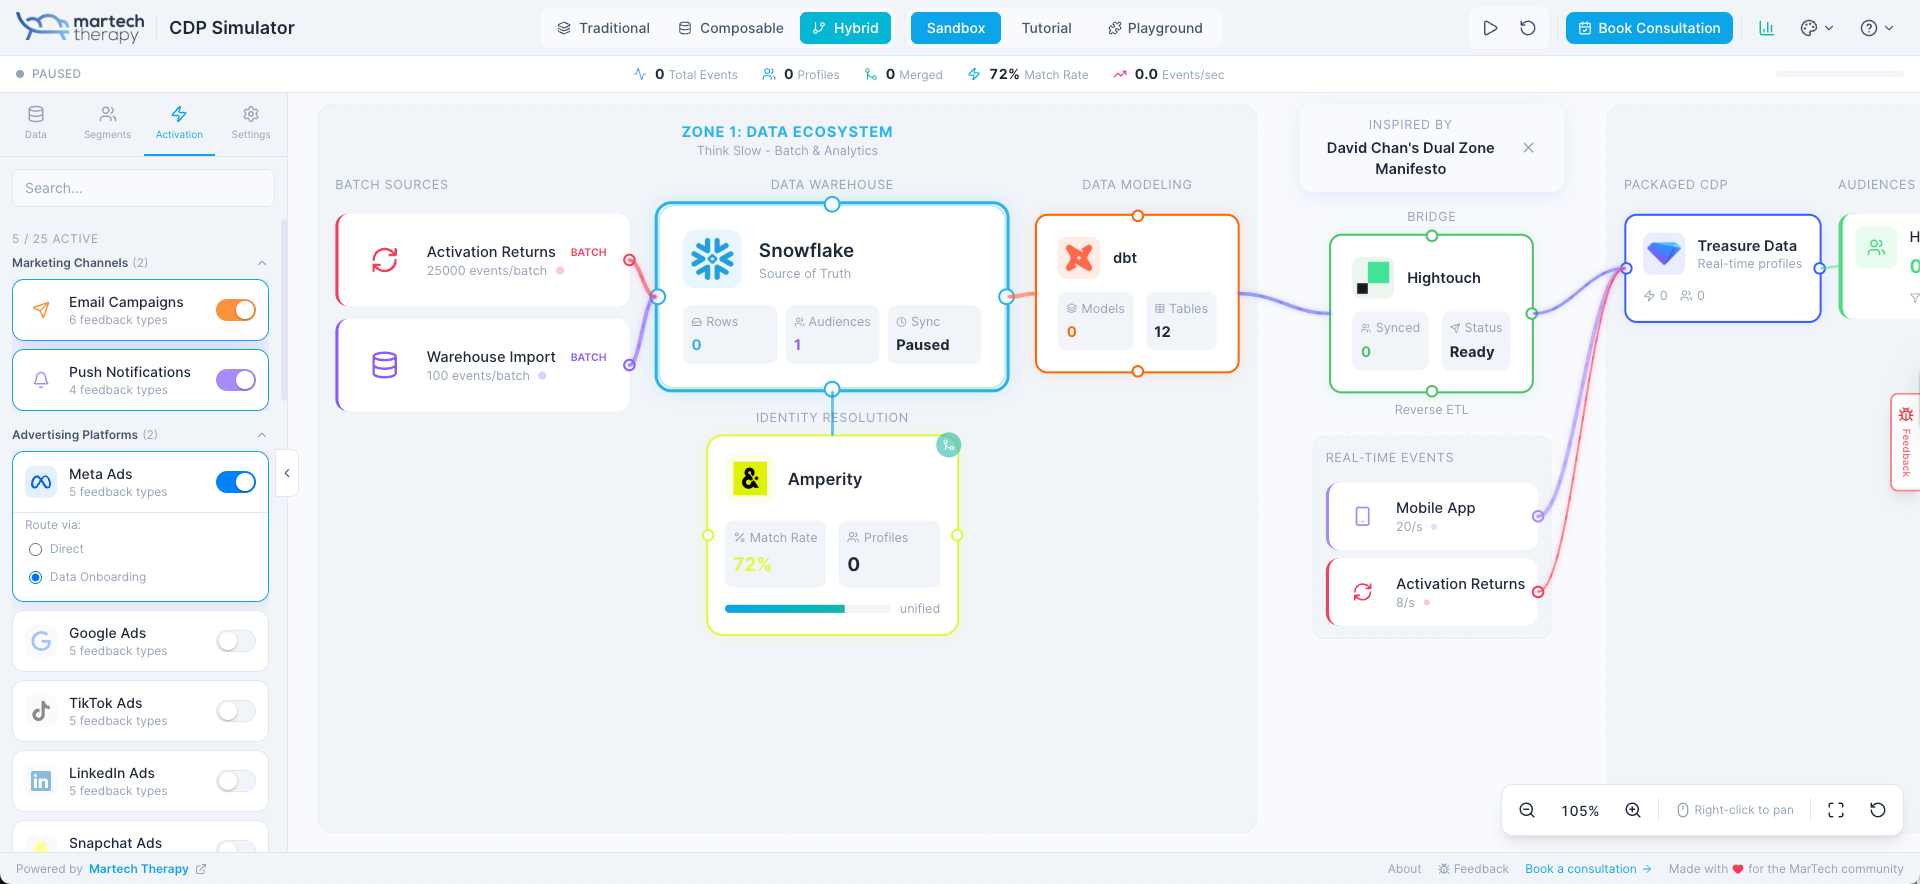Zoom in the canvas

(x=1633, y=810)
